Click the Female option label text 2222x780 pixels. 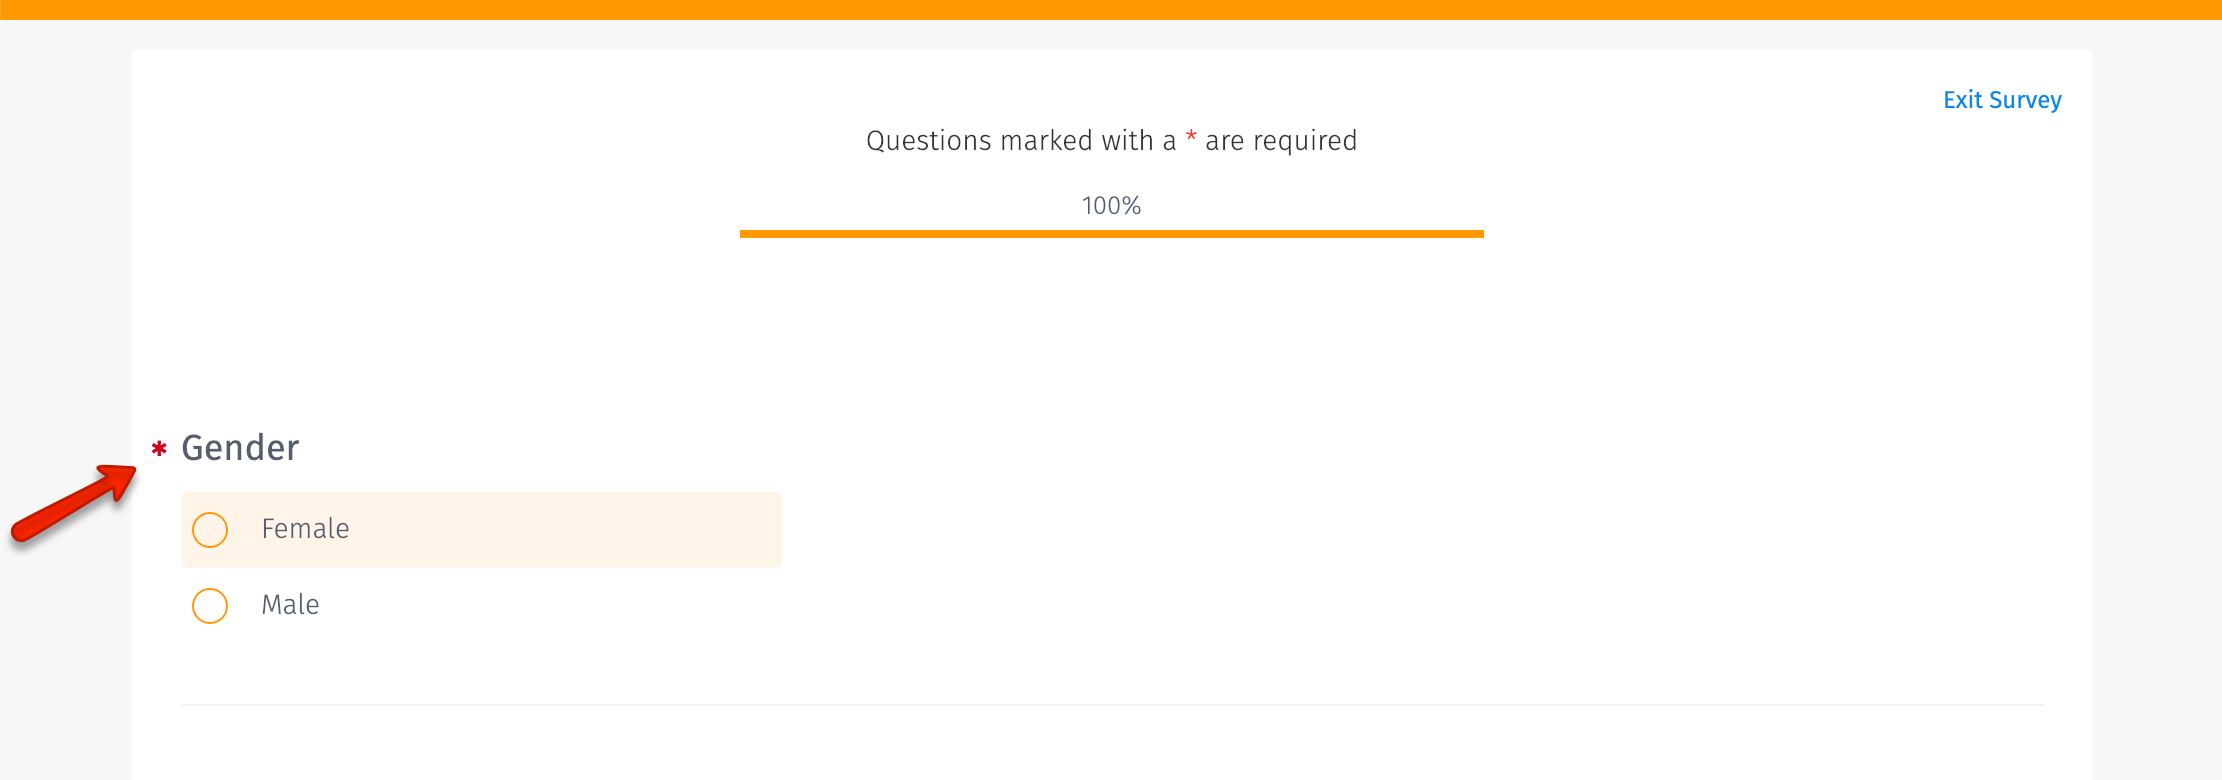coord(305,529)
